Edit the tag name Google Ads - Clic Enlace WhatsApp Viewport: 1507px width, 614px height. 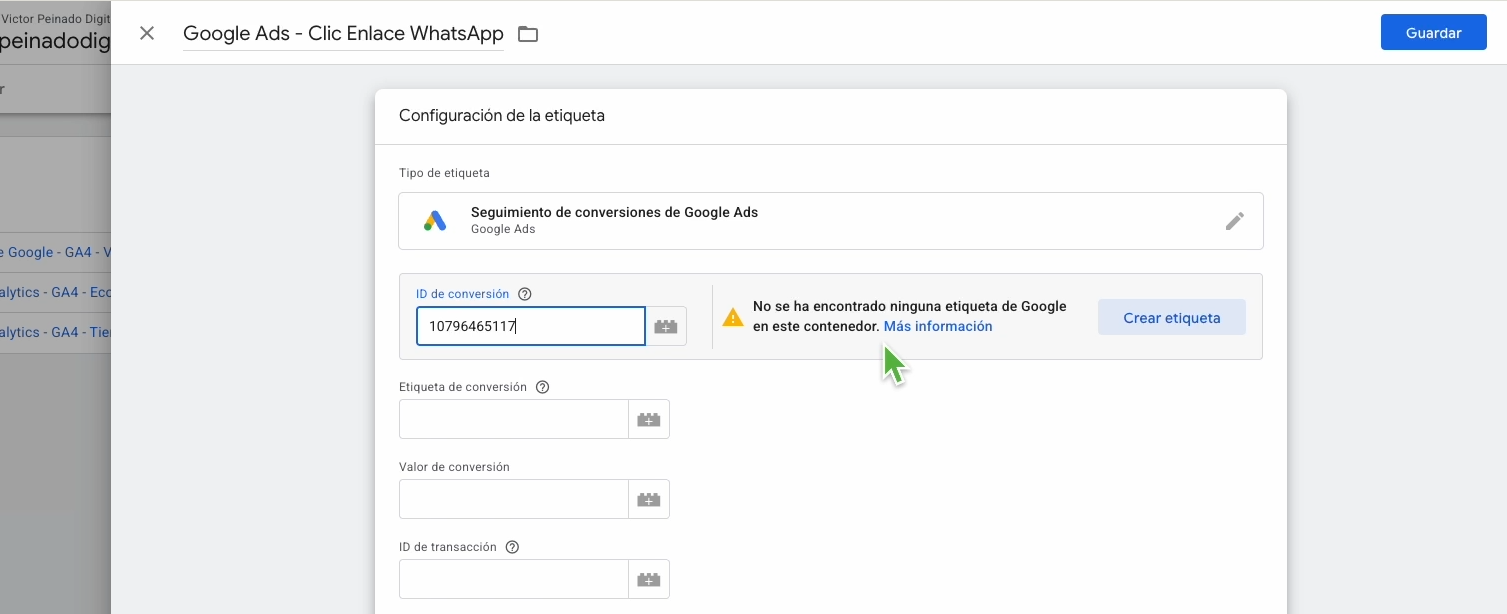click(343, 33)
